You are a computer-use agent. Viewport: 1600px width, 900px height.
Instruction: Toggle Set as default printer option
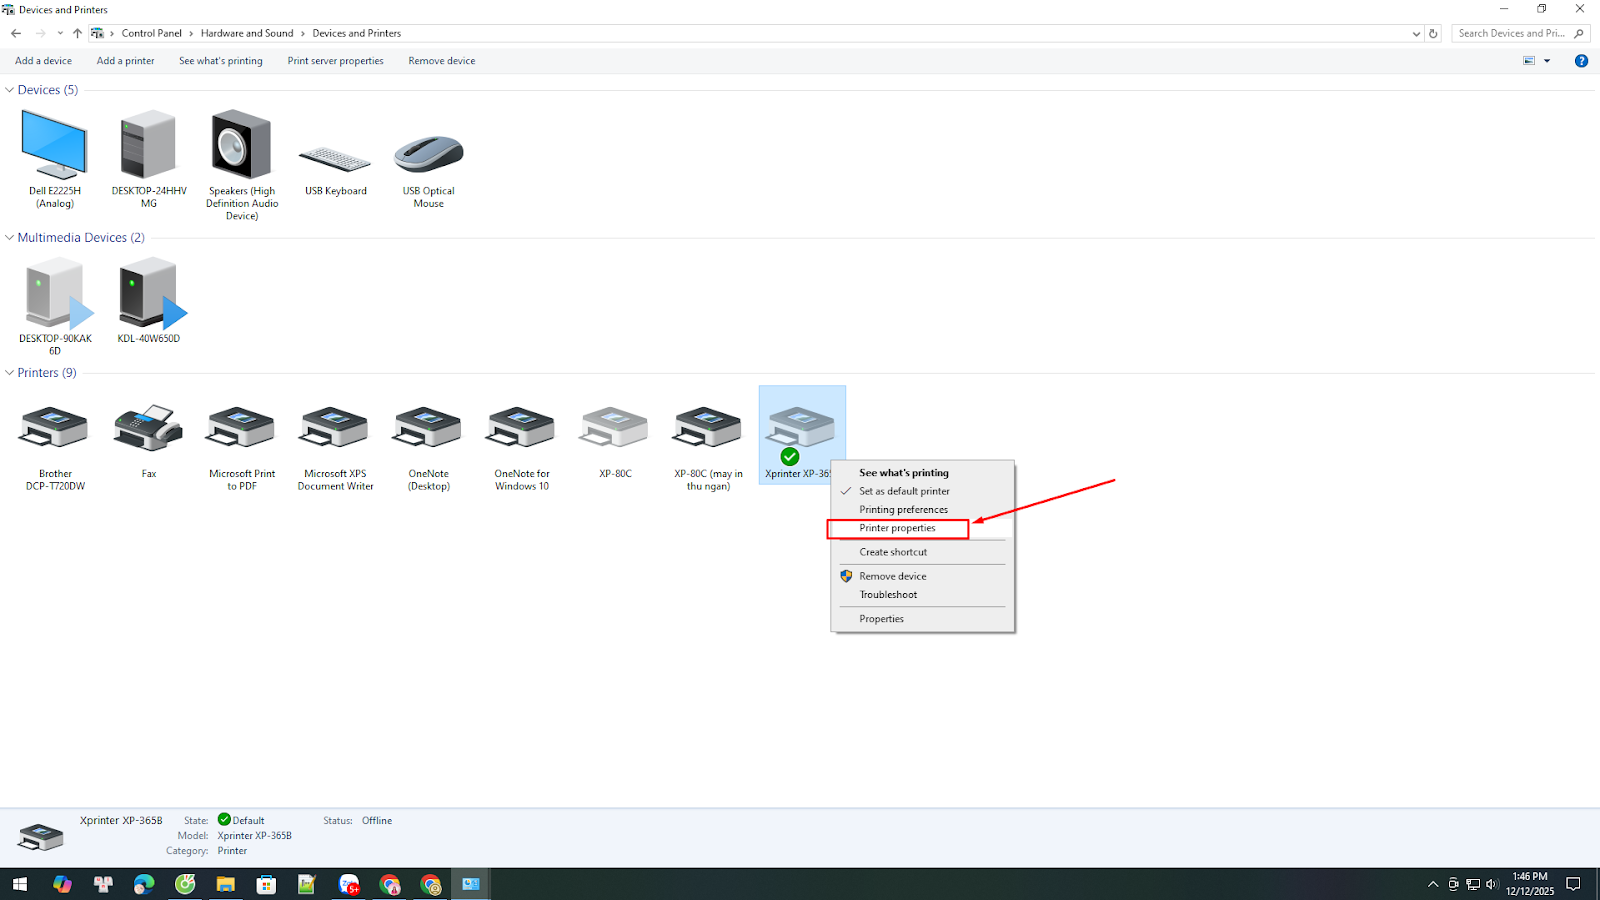pos(904,491)
